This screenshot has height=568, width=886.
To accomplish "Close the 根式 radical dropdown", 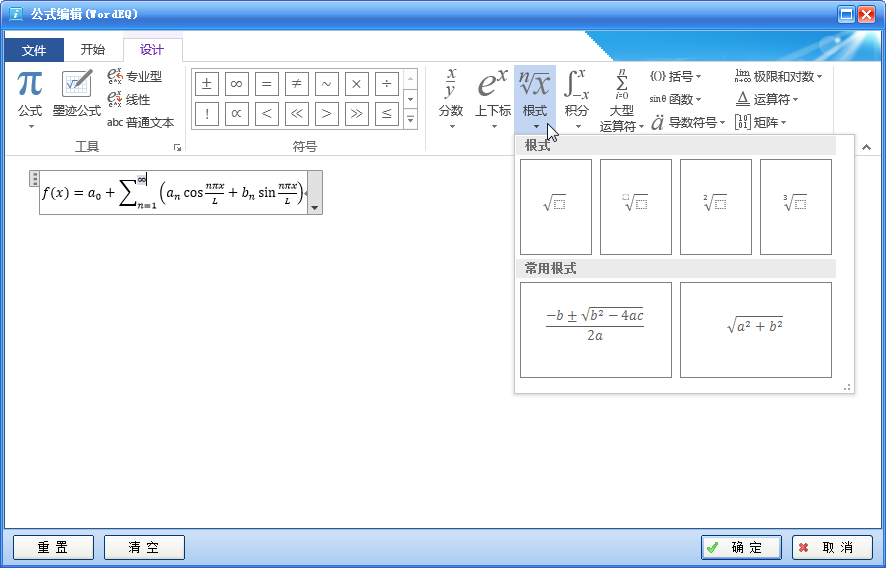I will click(535, 99).
